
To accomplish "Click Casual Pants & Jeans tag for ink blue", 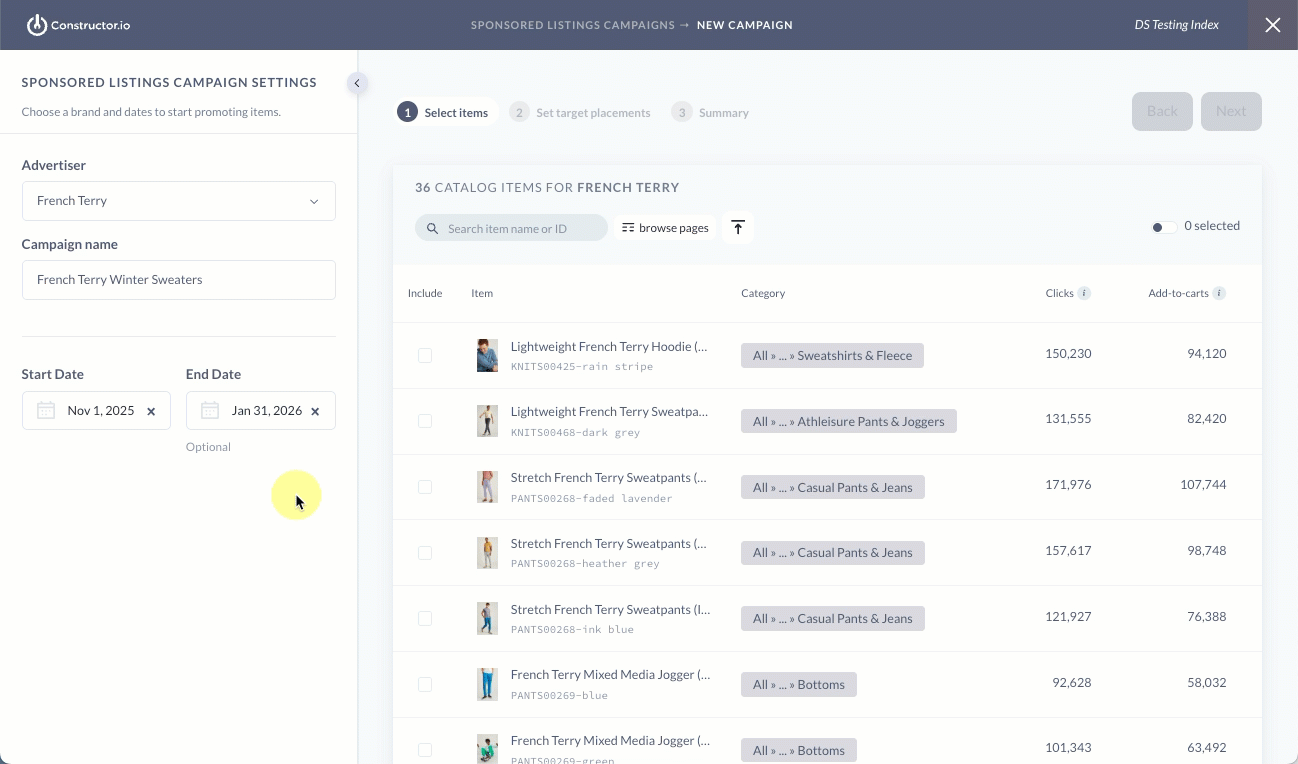I will (833, 618).
